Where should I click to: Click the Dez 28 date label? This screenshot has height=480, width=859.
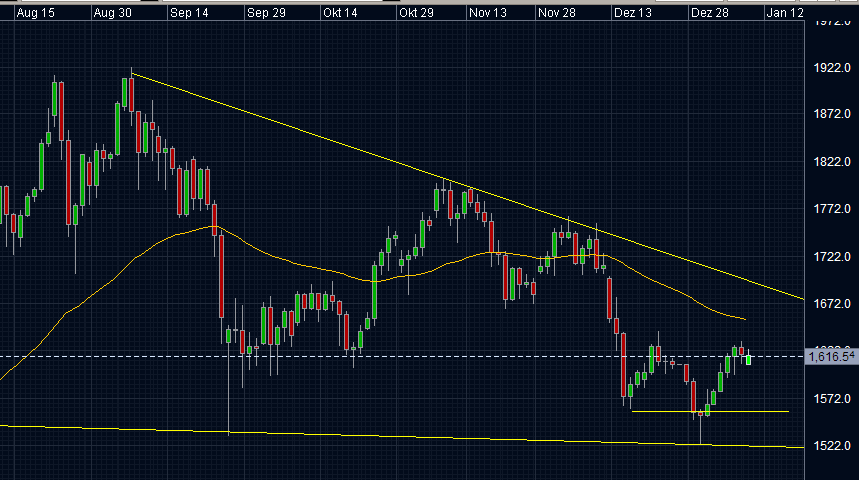pyautogui.click(x=709, y=13)
